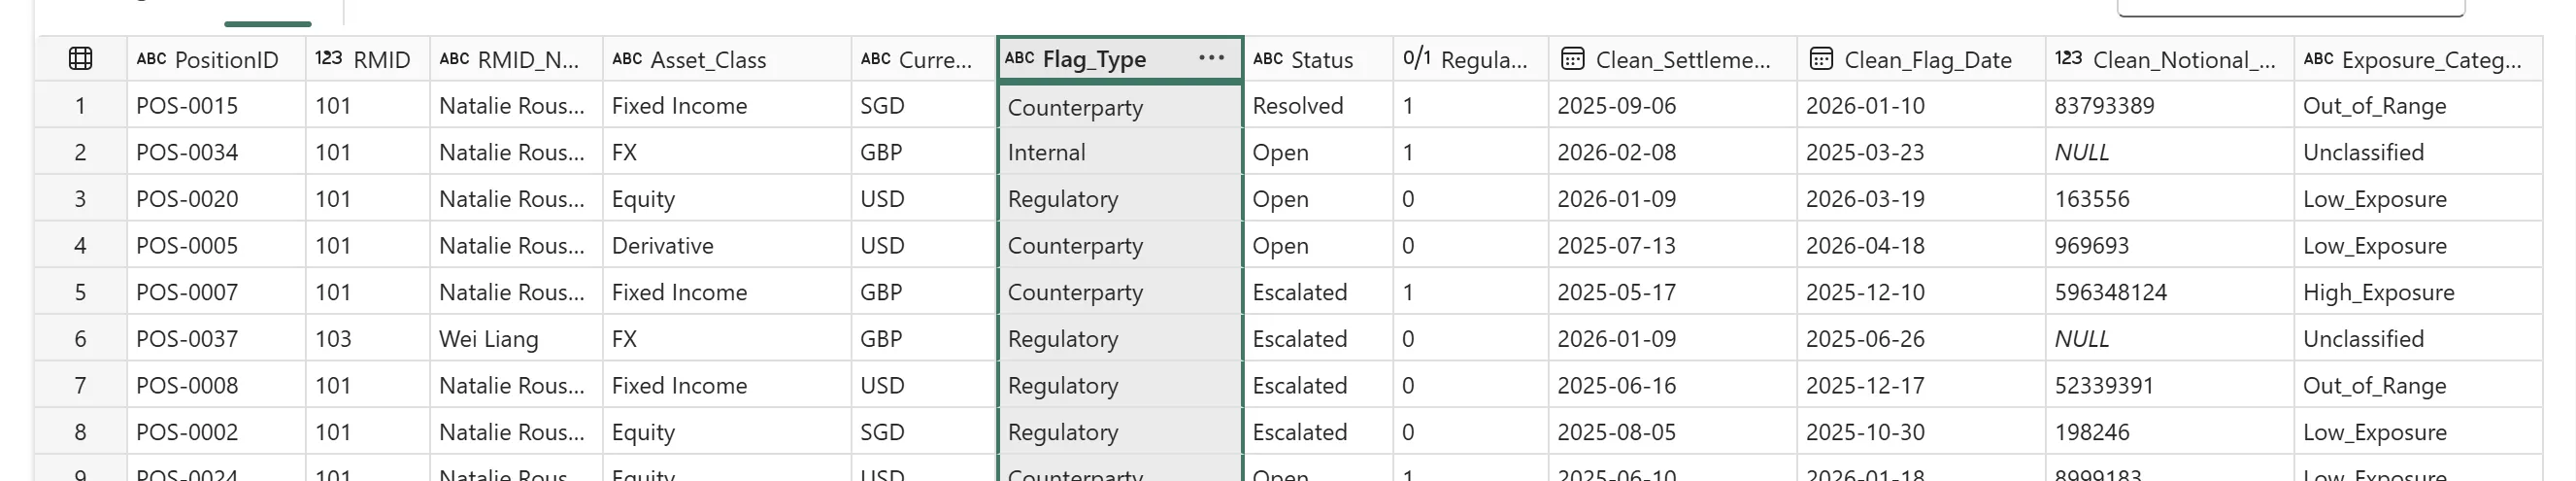Click cell POS-0015
Screen dimensions: 2576x481
click(216, 105)
